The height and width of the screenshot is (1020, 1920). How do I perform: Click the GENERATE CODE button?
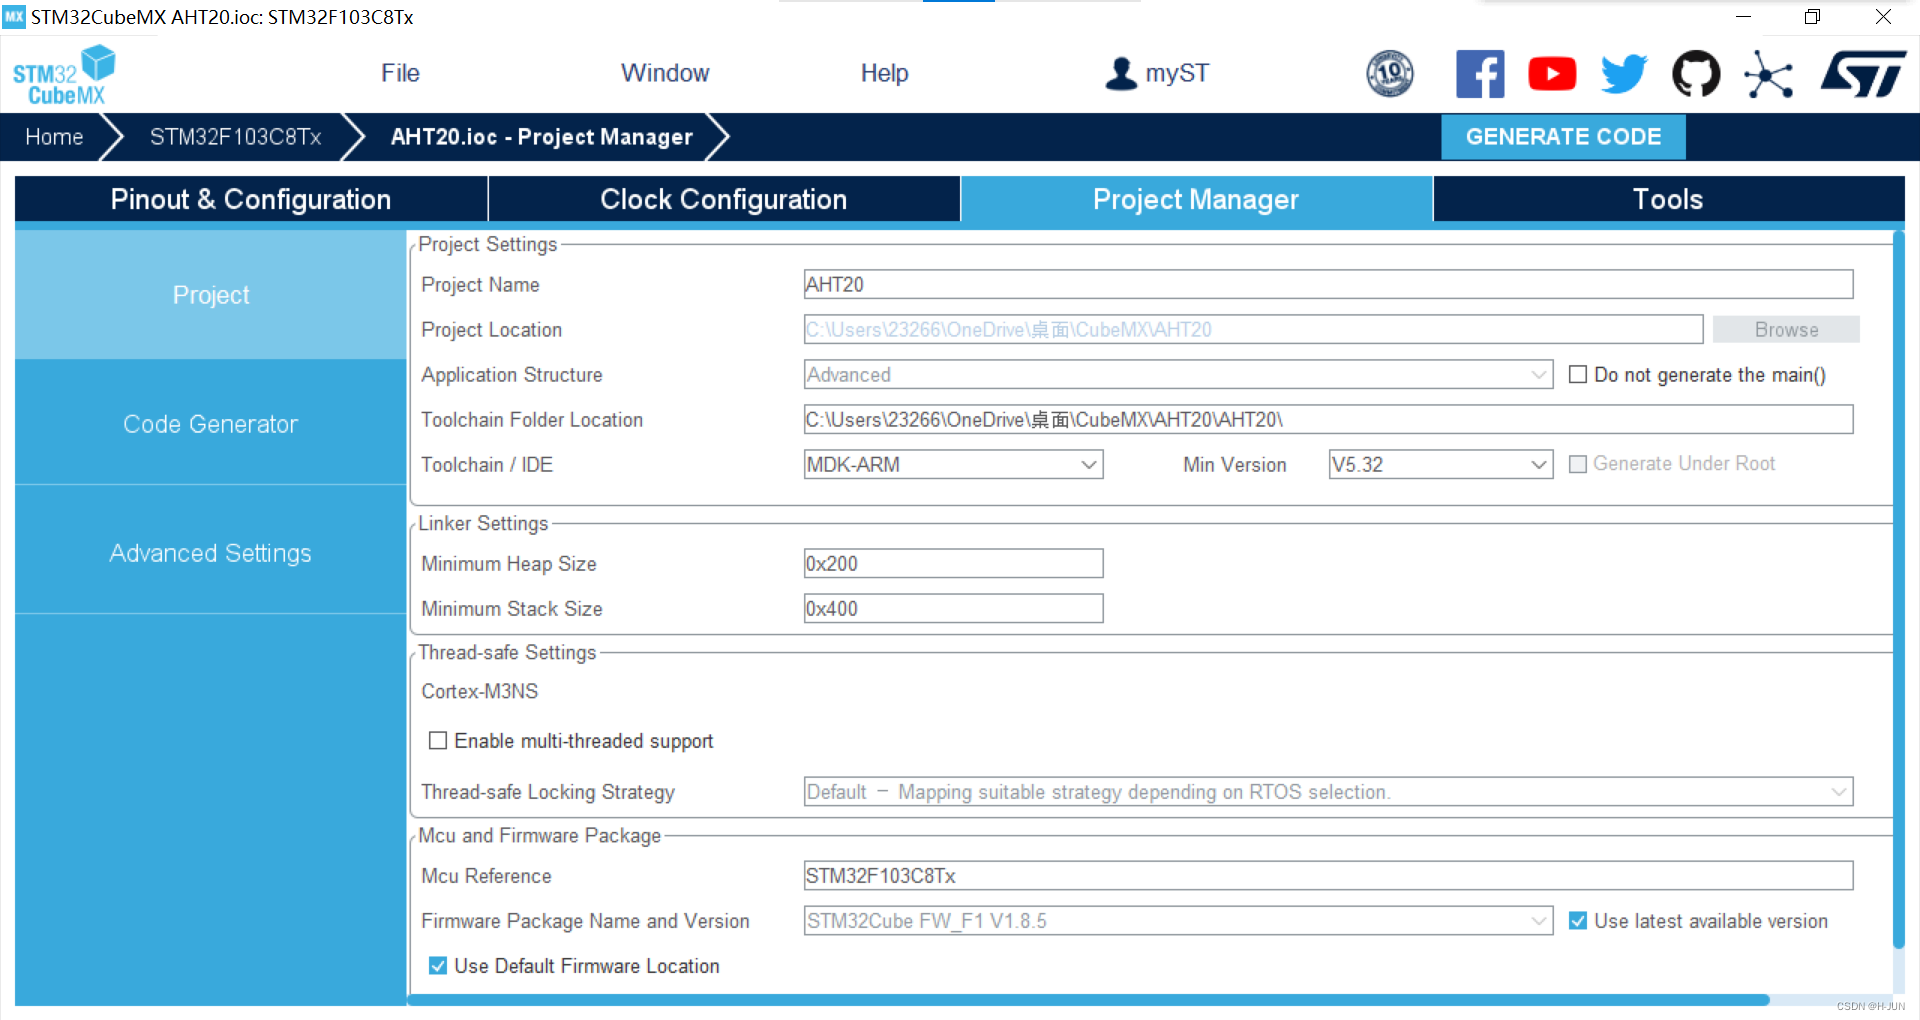point(1563,137)
